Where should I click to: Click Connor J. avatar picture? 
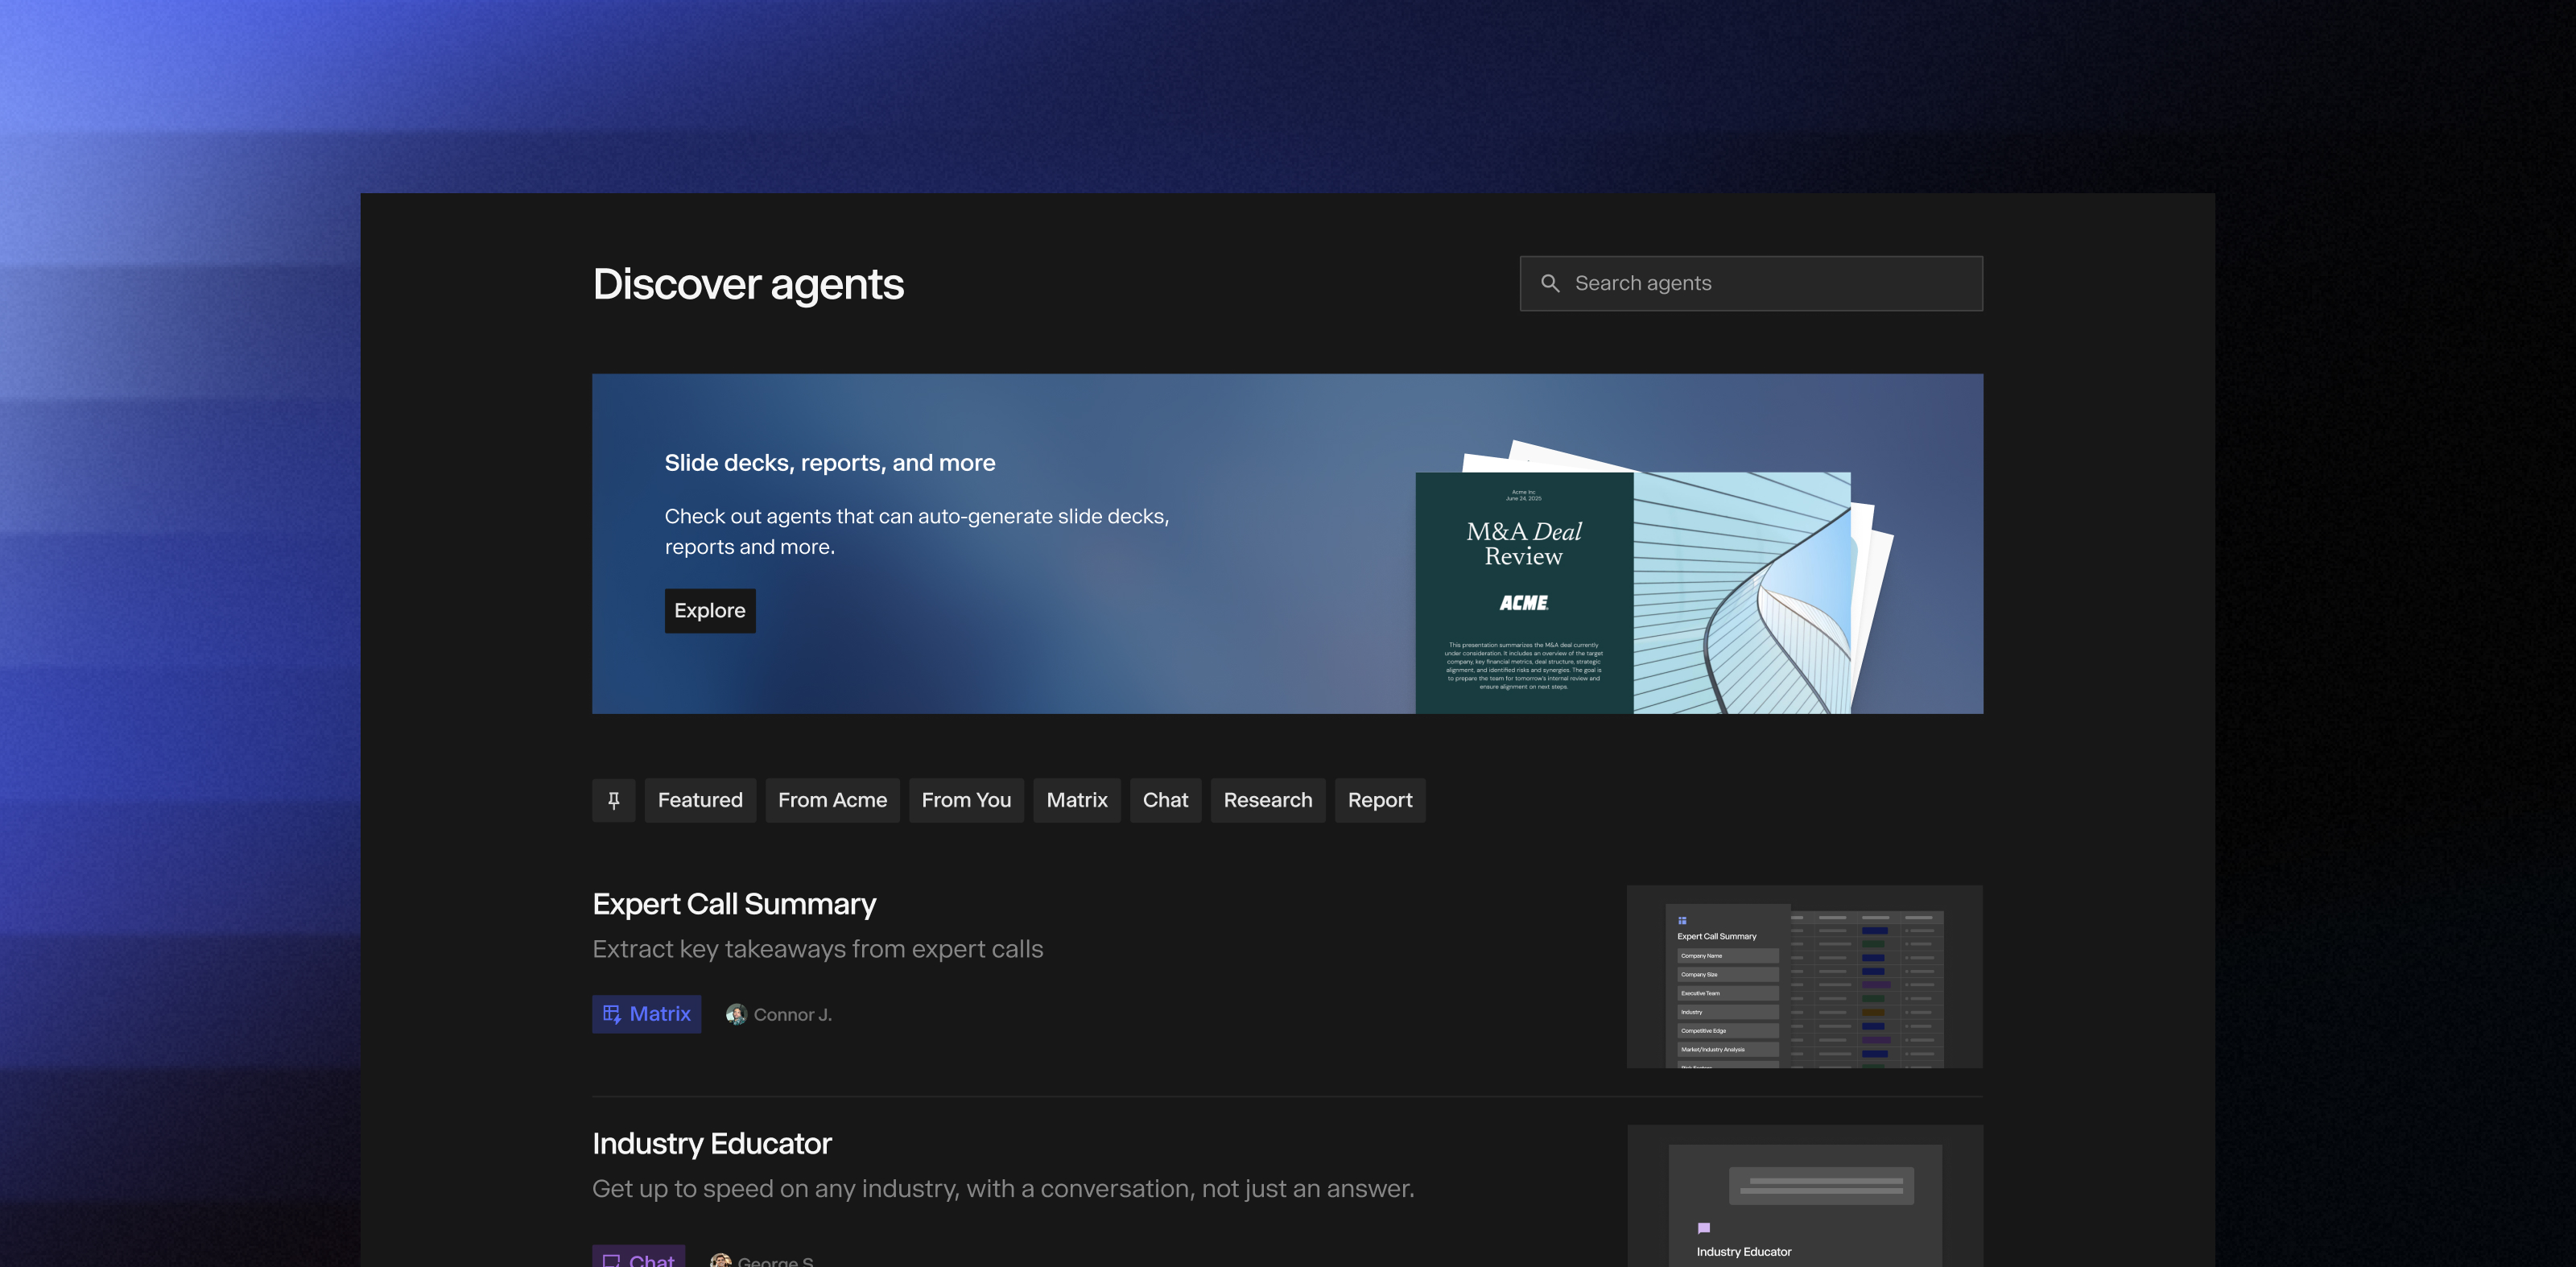(736, 1014)
